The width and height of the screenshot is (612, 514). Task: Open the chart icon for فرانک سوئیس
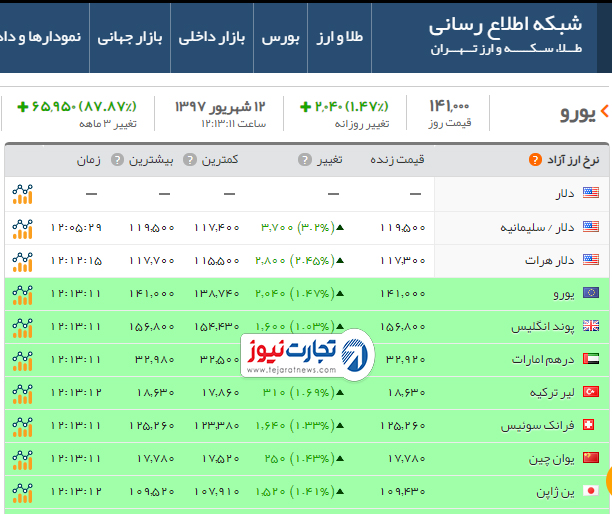coord(22,426)
